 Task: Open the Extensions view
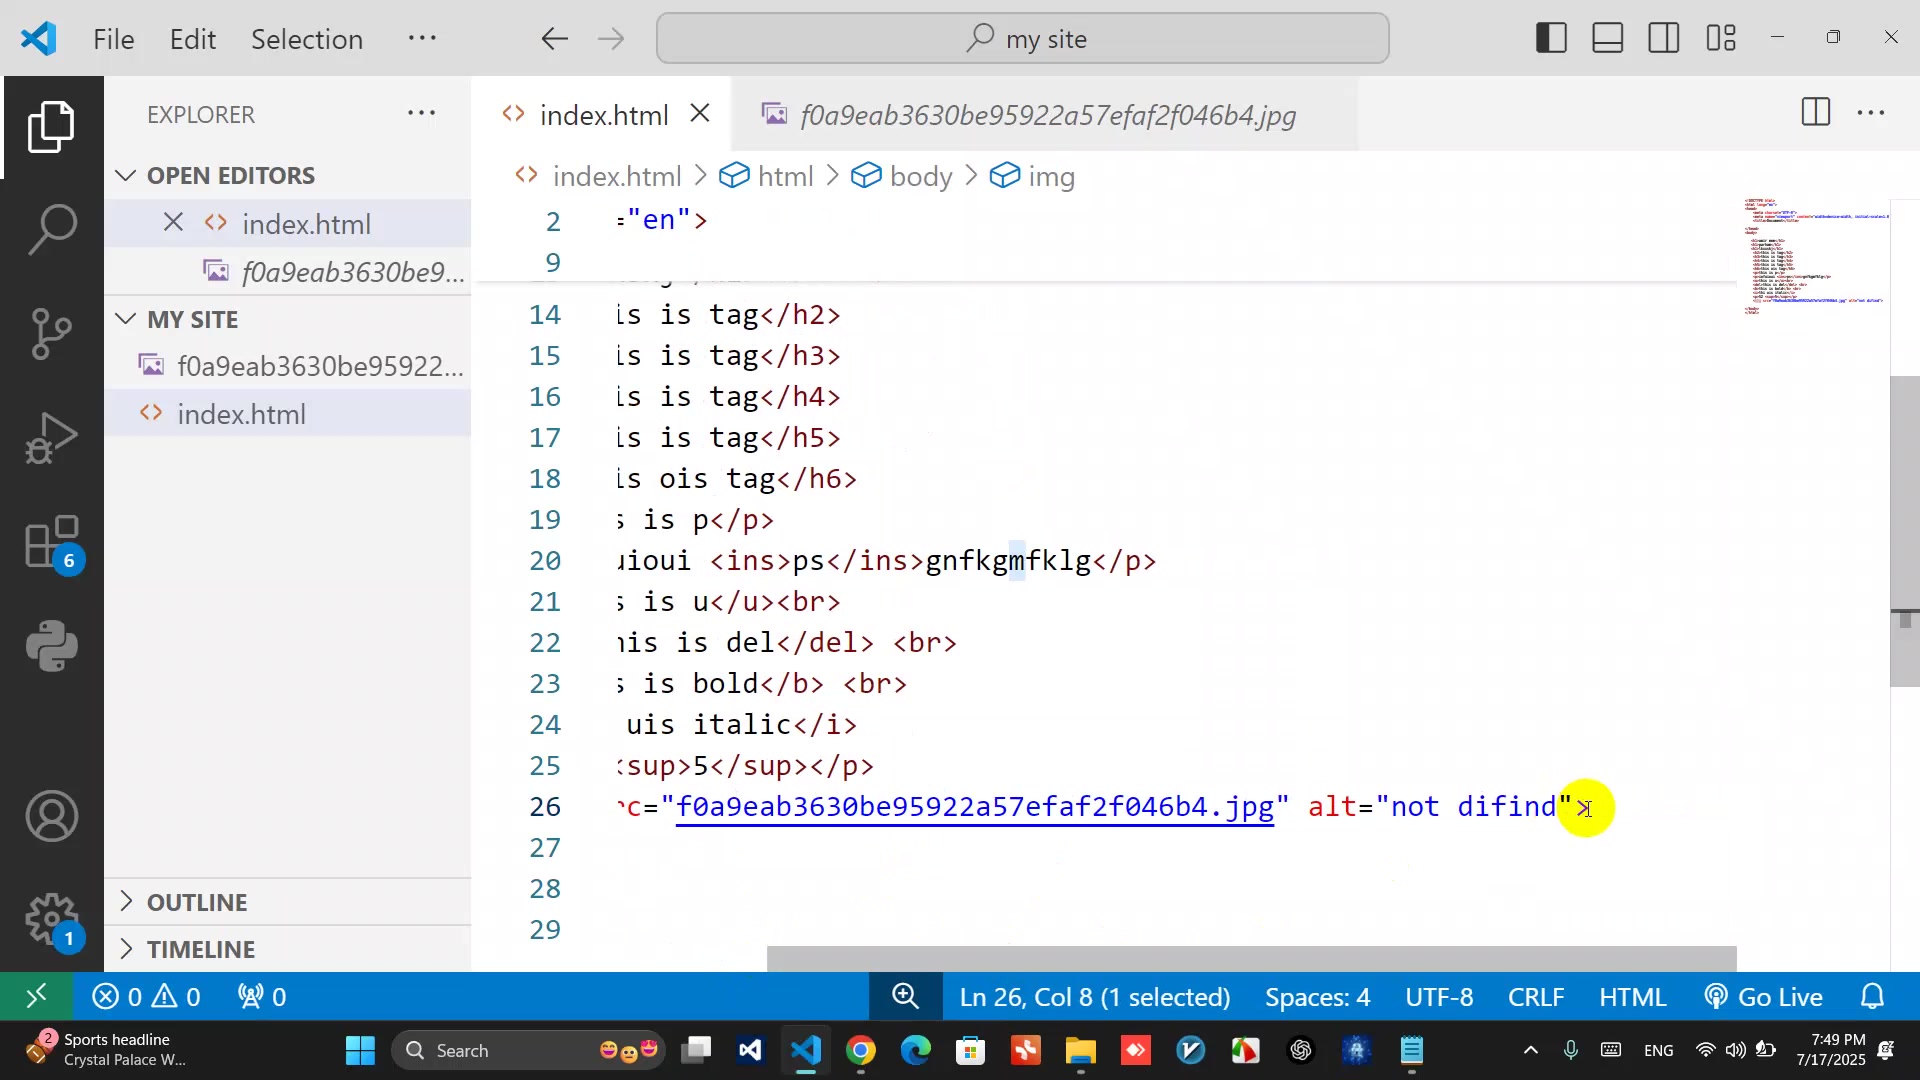52,543
